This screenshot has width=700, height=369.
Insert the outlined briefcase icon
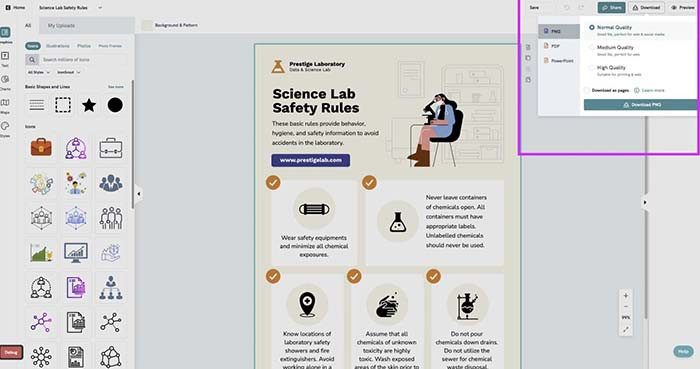tap(111, 148)
